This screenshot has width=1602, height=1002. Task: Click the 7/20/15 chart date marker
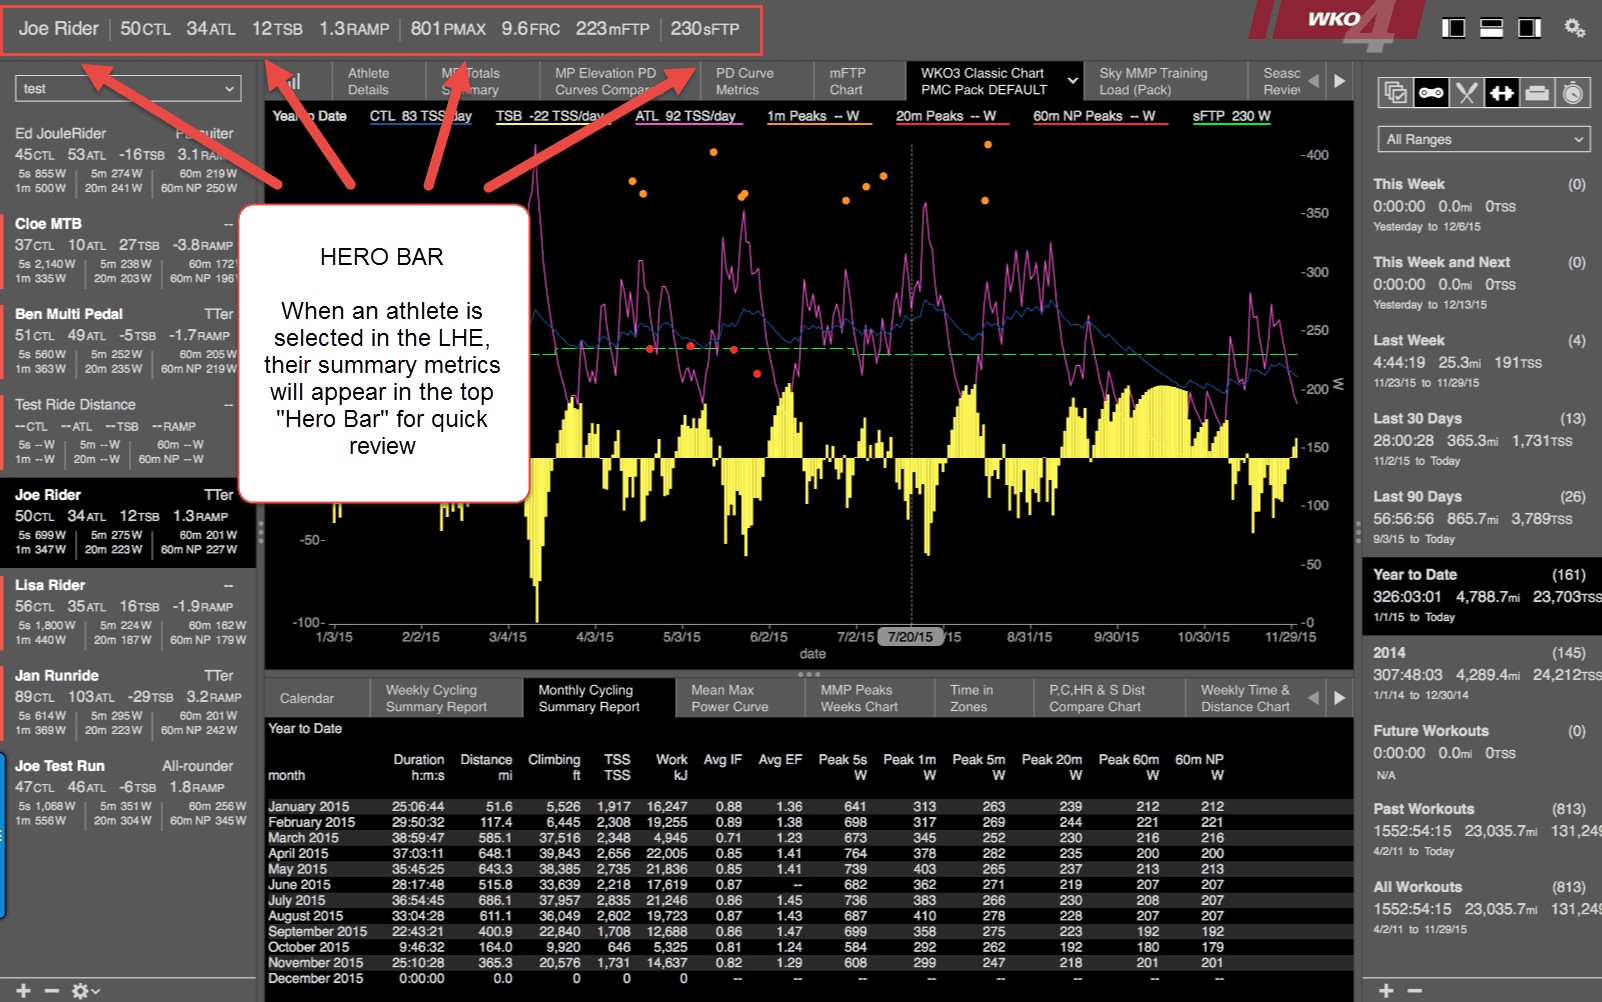[910, 637]
